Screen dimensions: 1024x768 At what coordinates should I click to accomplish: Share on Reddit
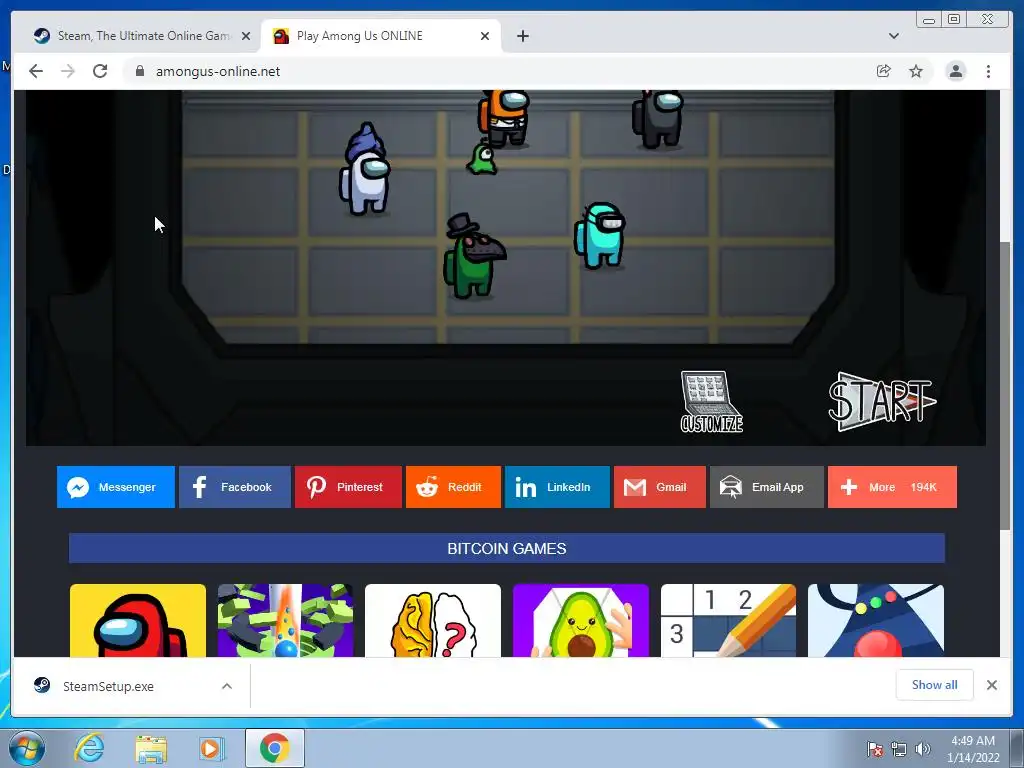453,487
